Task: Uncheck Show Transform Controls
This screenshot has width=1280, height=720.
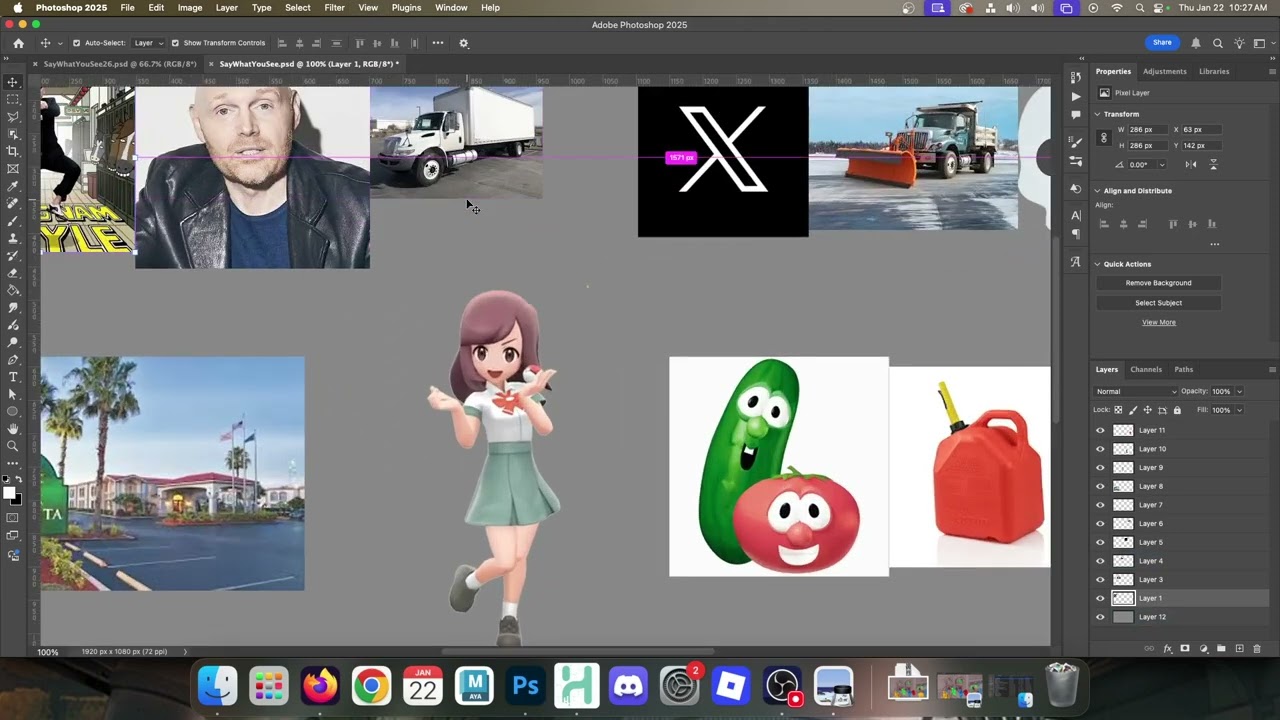Action: click(175, 43)
